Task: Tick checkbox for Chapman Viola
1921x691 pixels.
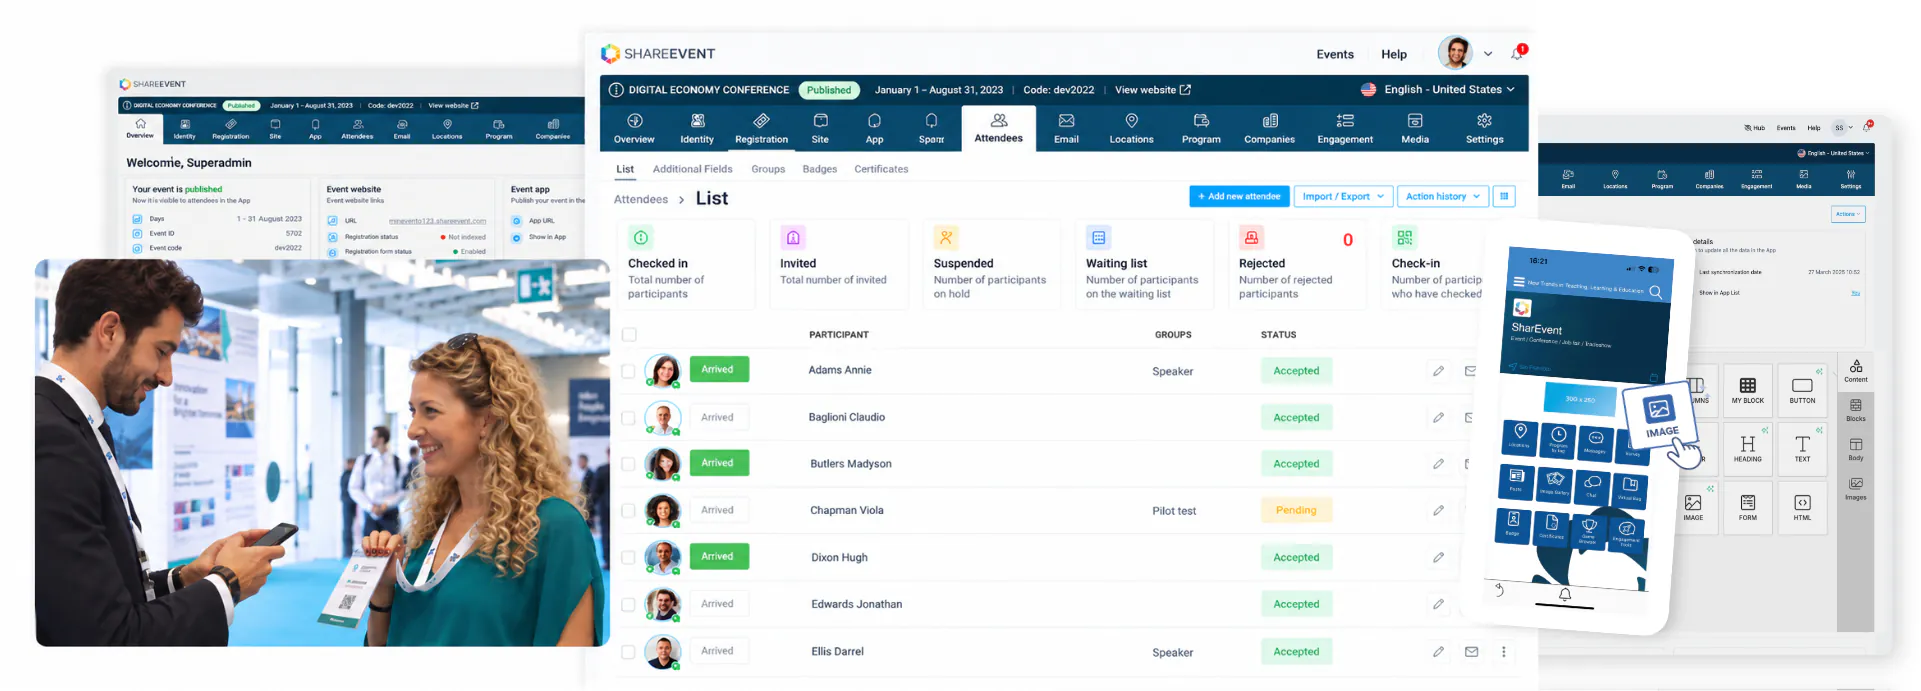Action: pyautogui.click(x=629, y=511)
